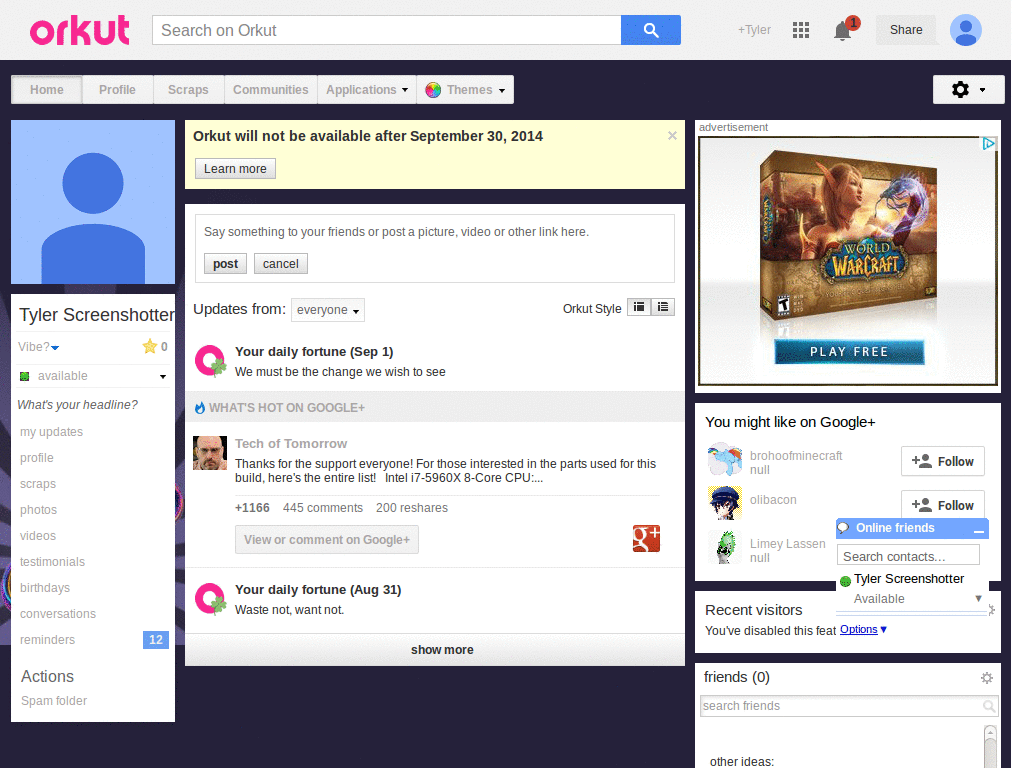Click the Search contacts field
The height and width of the screenshot is (768, 1024).
(x=908, y=556)
